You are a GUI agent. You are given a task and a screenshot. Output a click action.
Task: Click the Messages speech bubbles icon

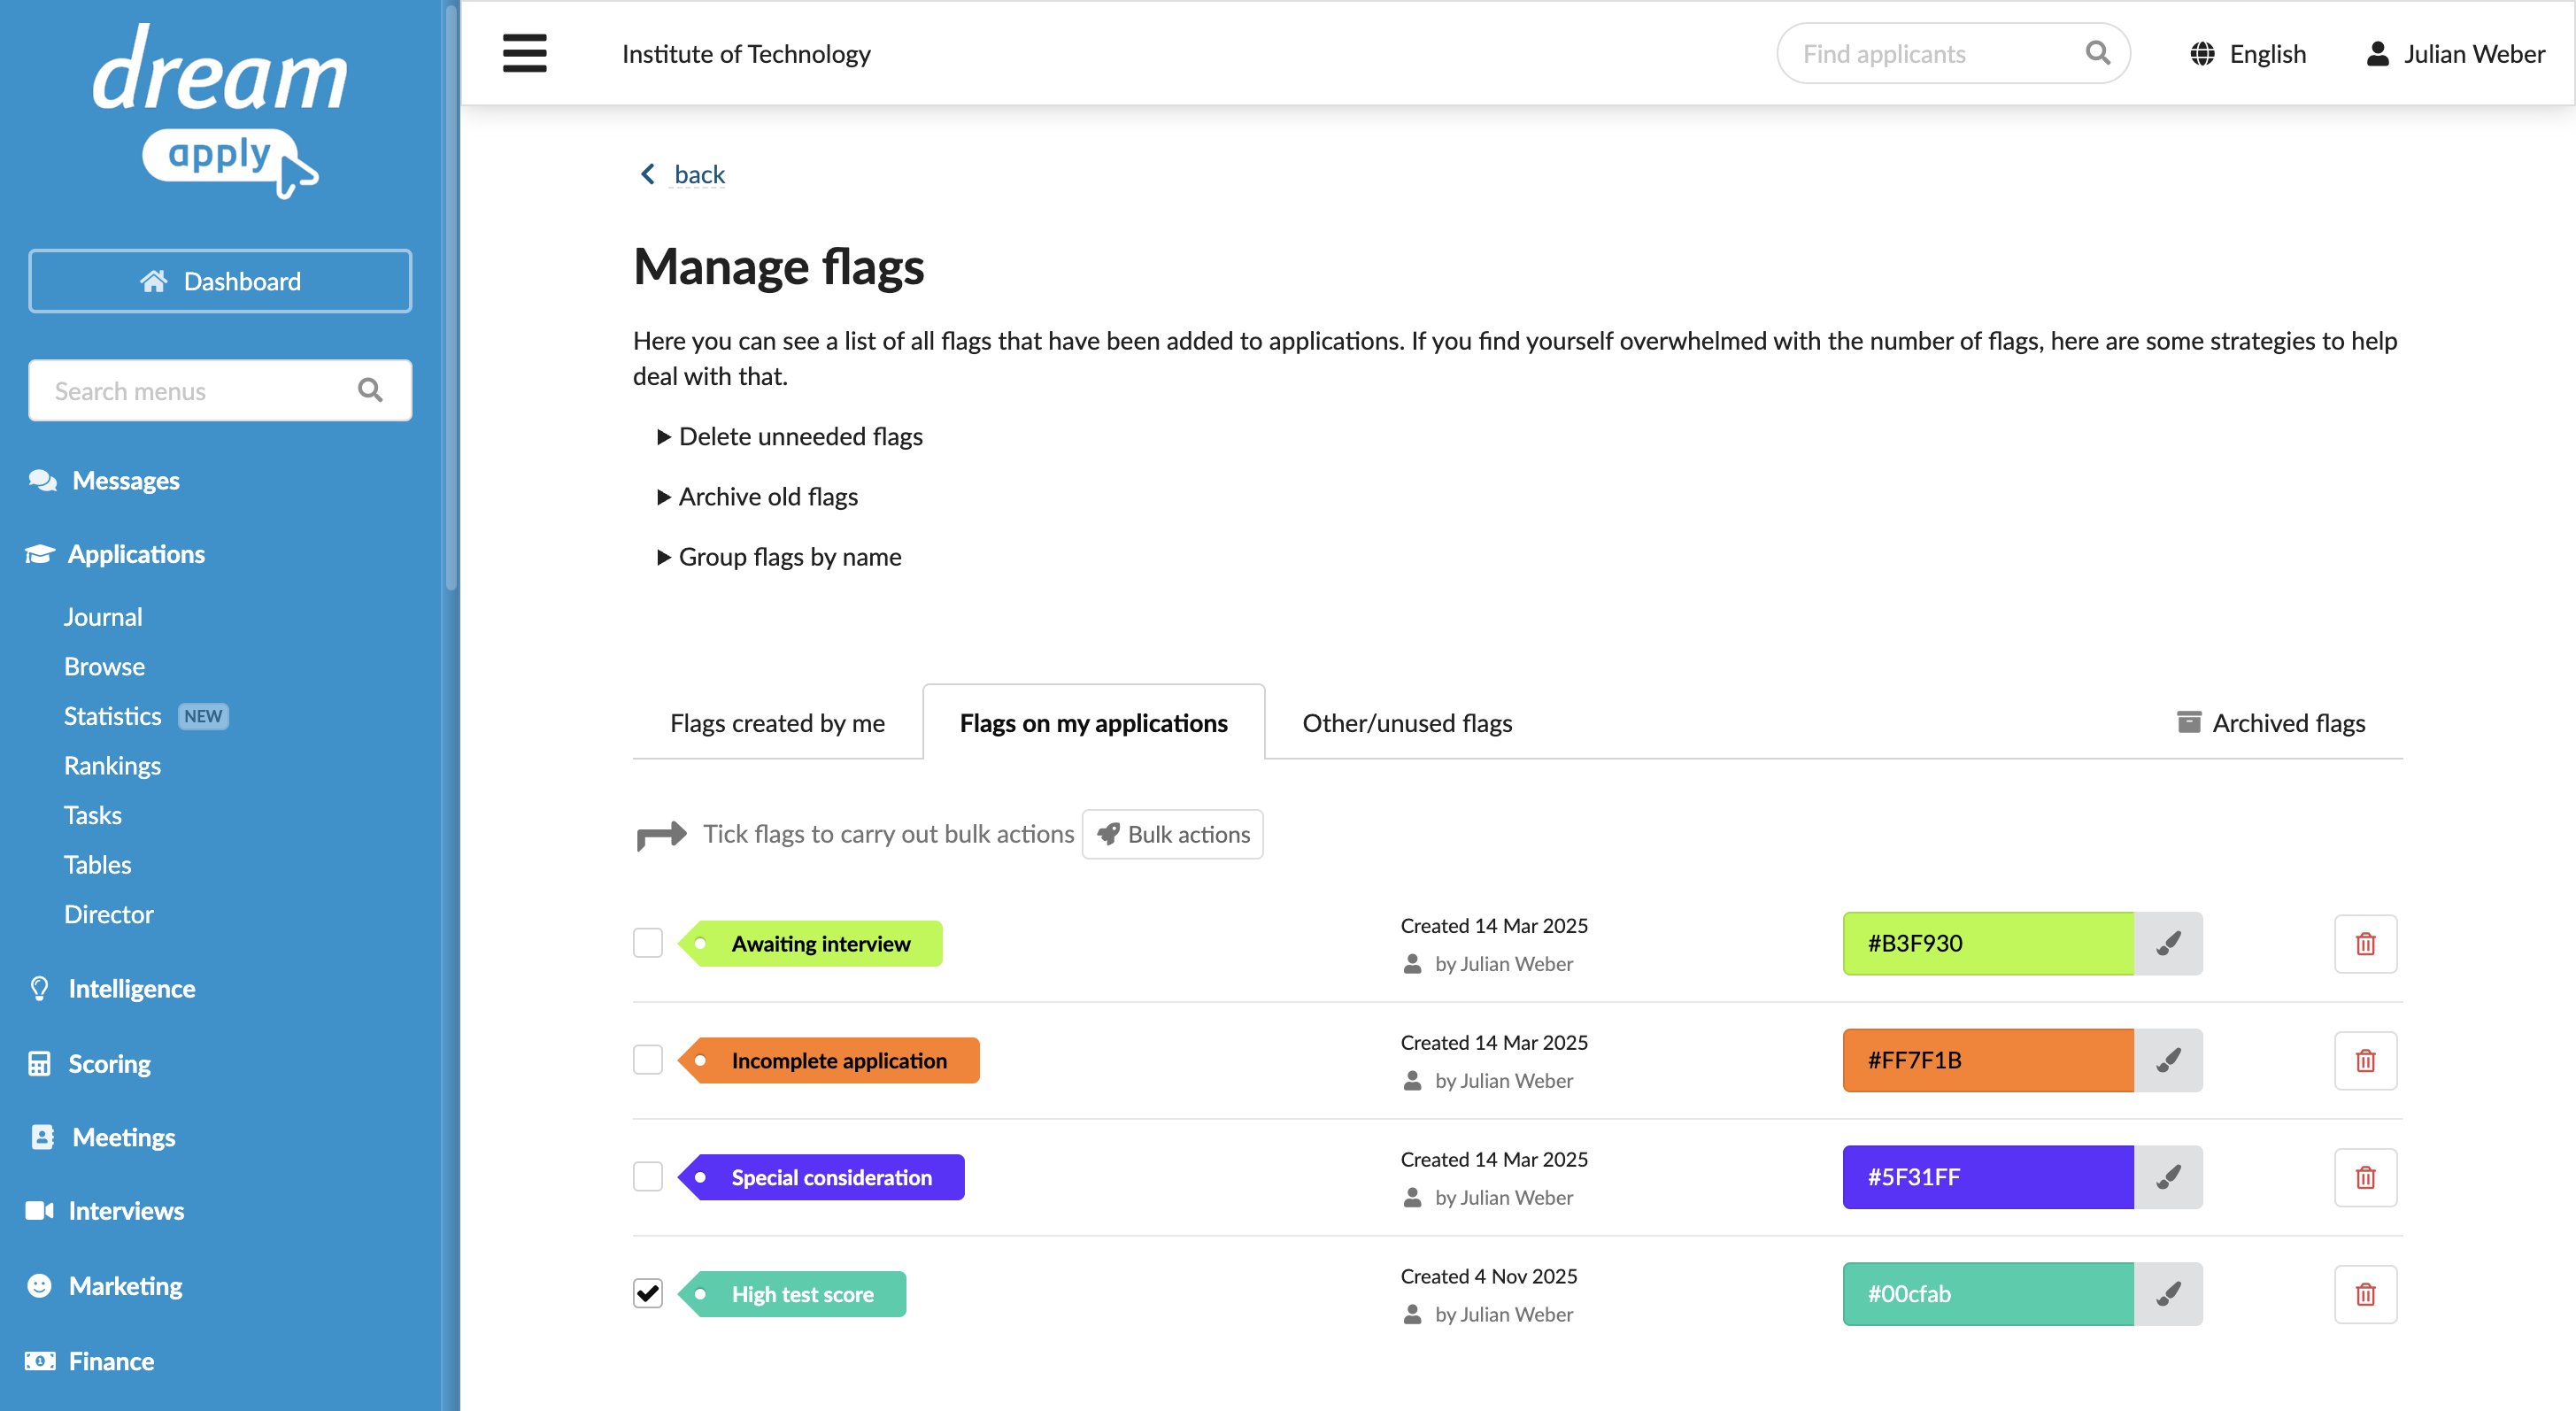click(42, 480)
